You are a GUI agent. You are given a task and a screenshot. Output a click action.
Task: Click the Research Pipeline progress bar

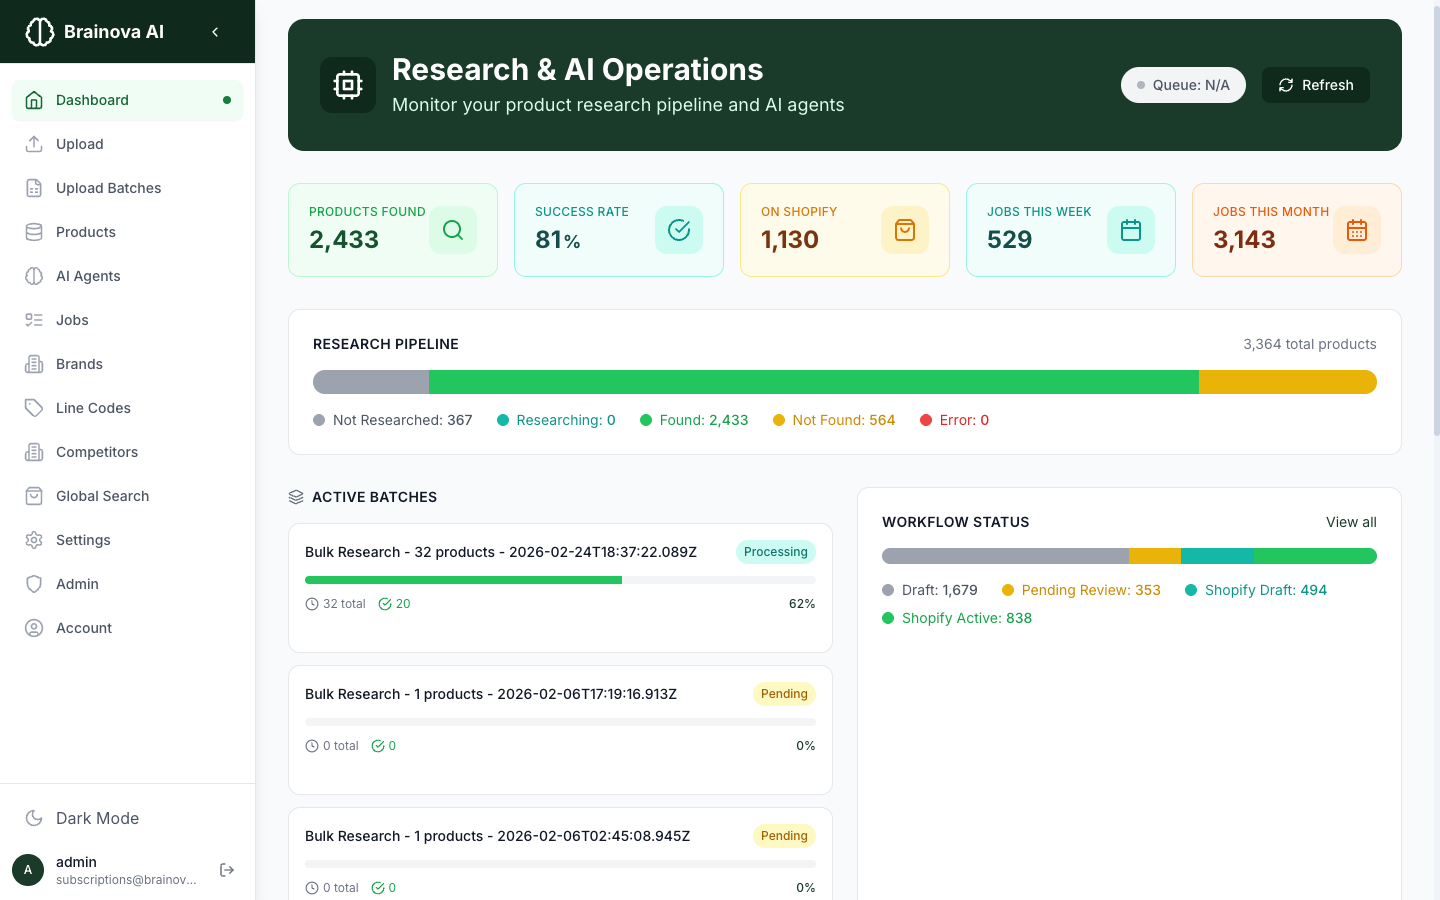coord(844,381)
